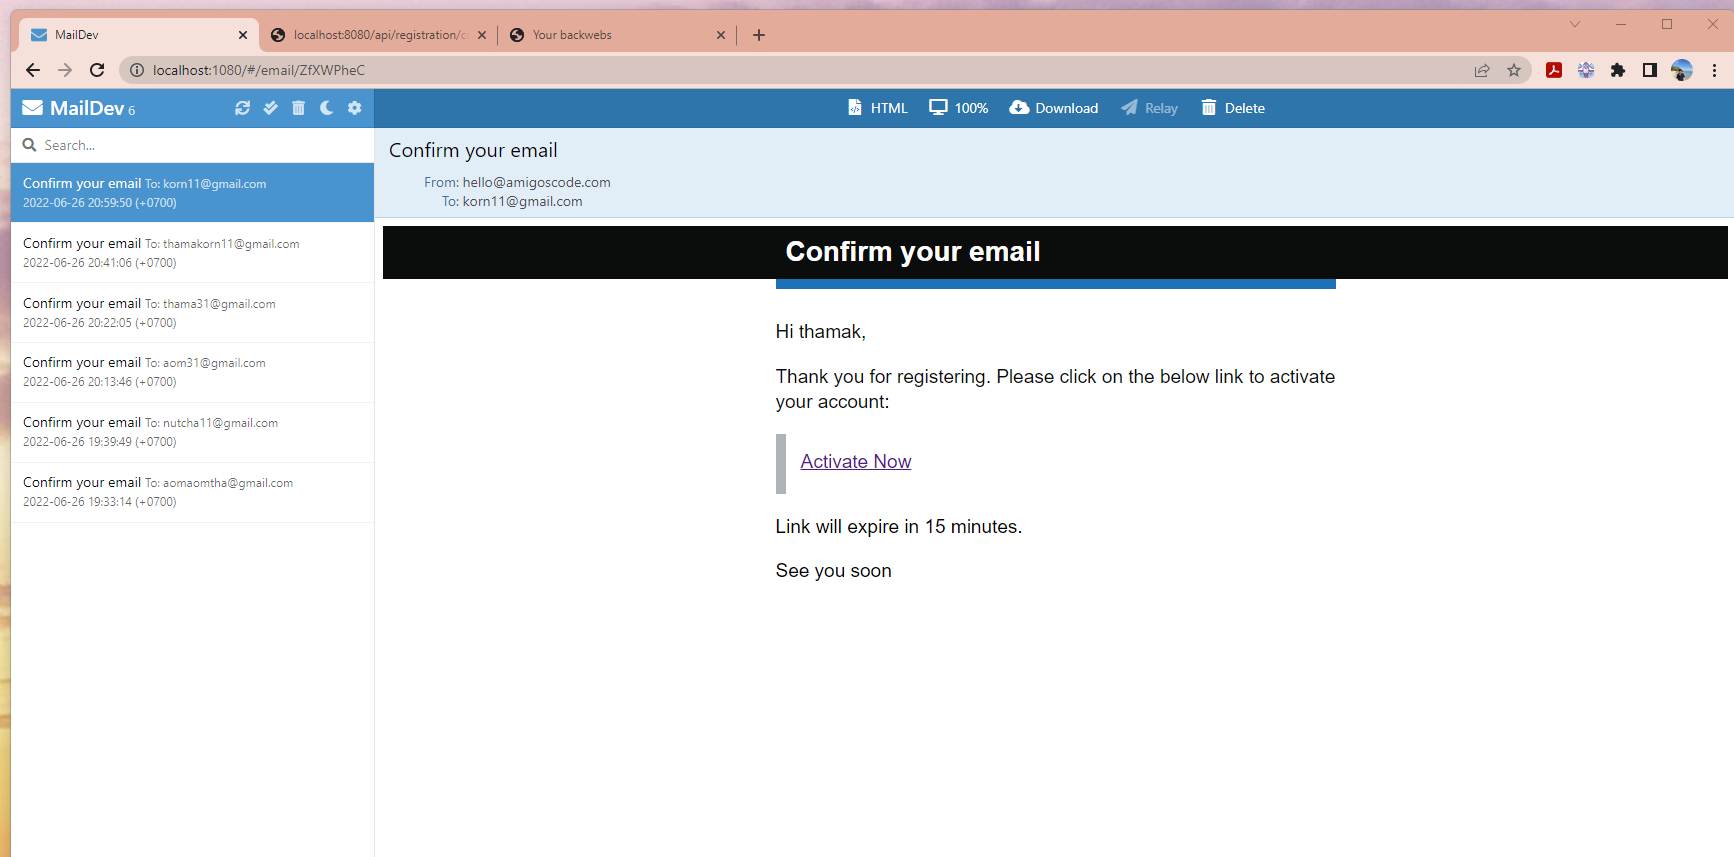Download the current email
This screenshot has width=1734, height=857.
tap(1053, 108)
